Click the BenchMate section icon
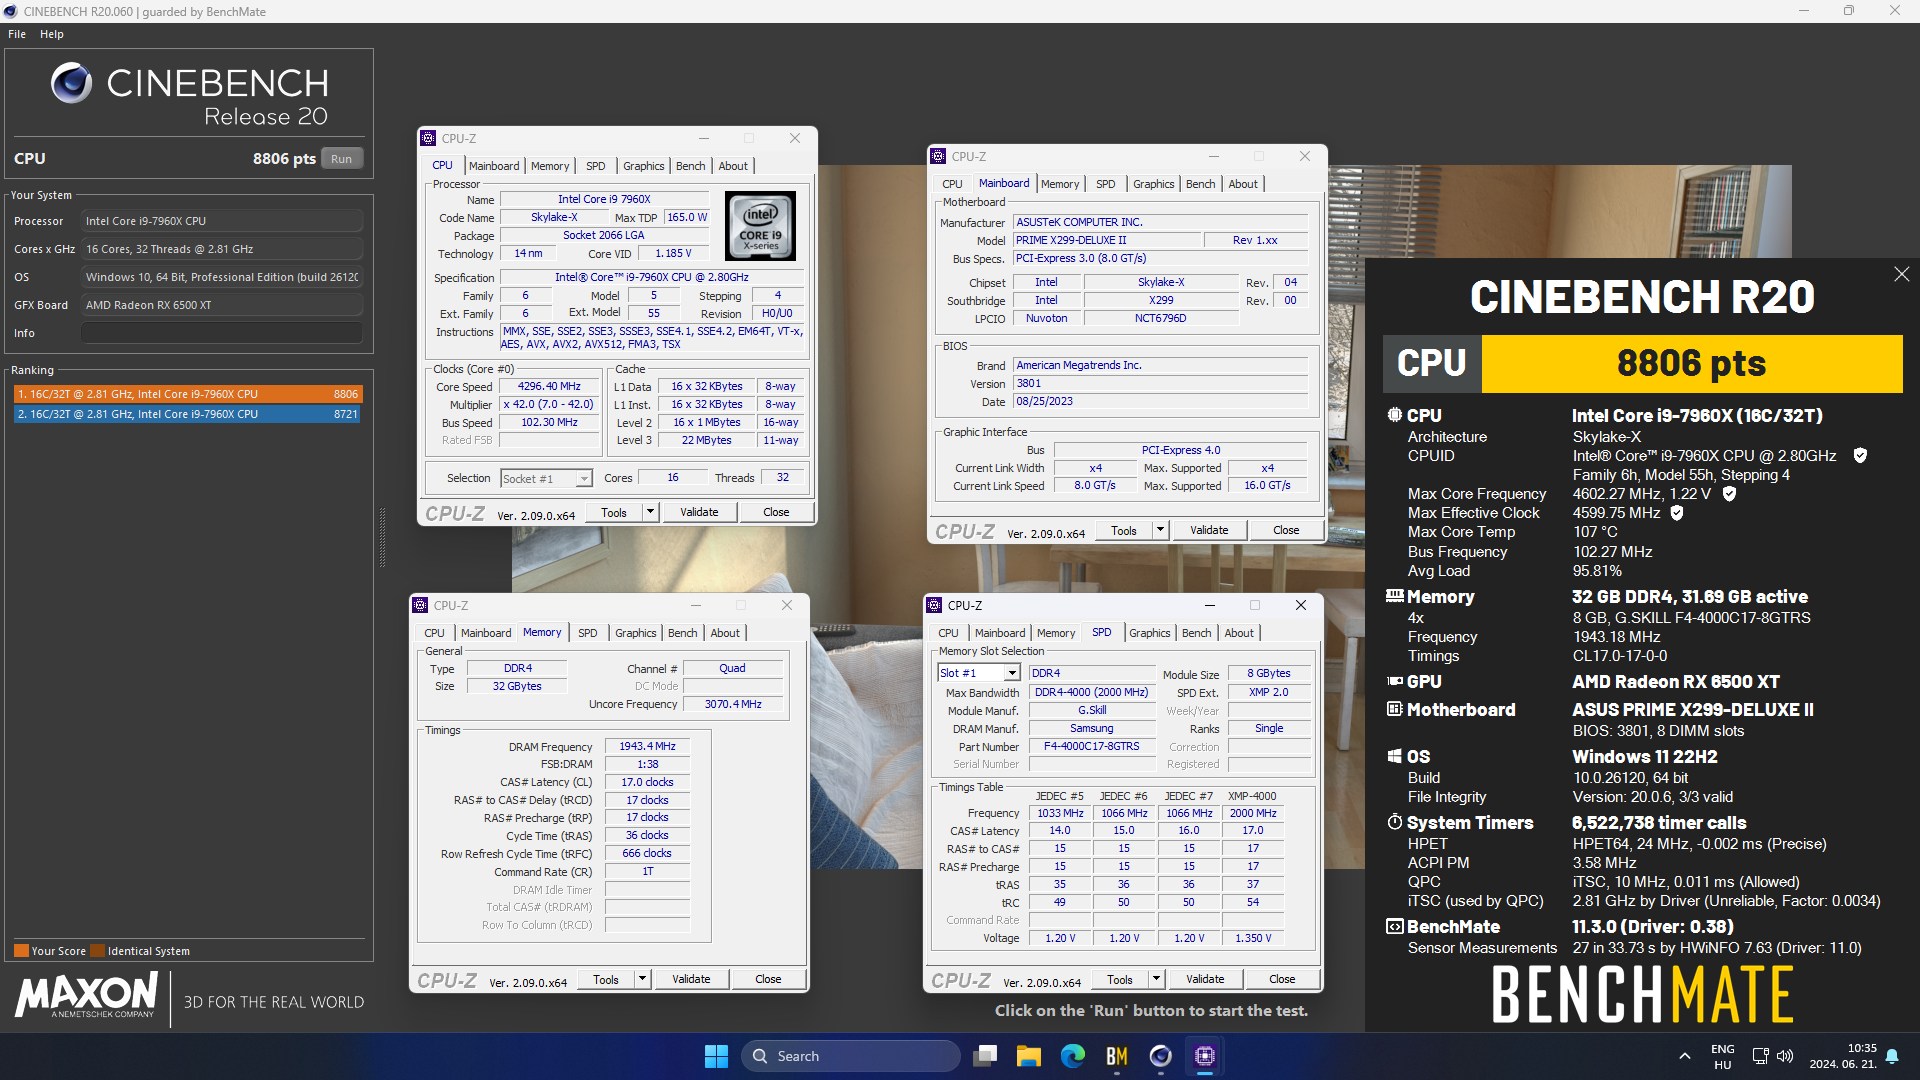This screenshot has width=1920, height=1080. tap(1394, 926)
